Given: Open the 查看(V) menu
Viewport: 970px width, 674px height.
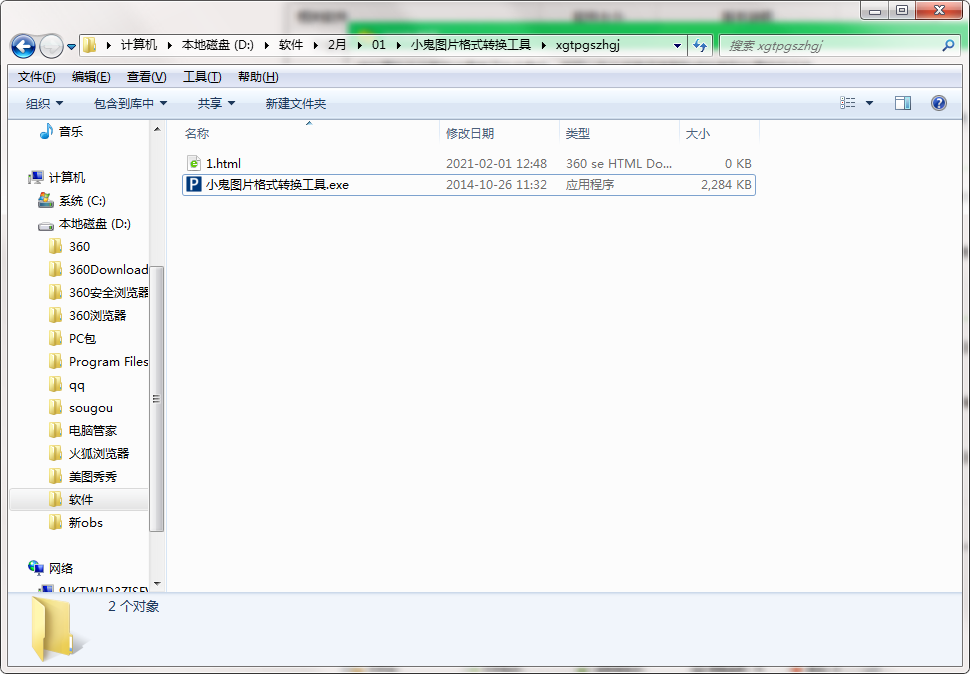Looking at the screenshot, I should 147,77.
